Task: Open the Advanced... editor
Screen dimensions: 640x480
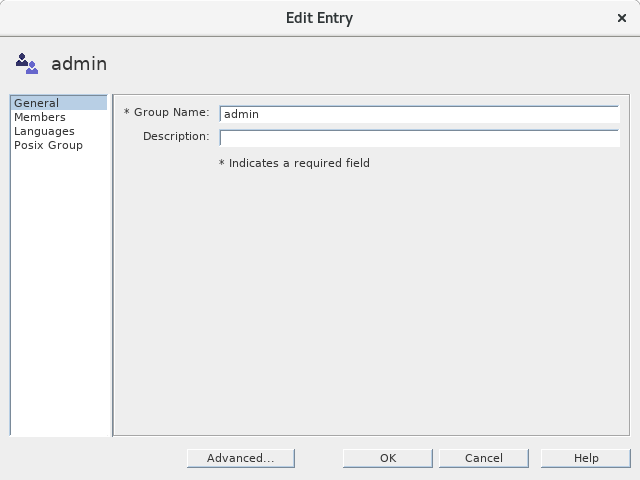Action: click(x=240, y=458)
